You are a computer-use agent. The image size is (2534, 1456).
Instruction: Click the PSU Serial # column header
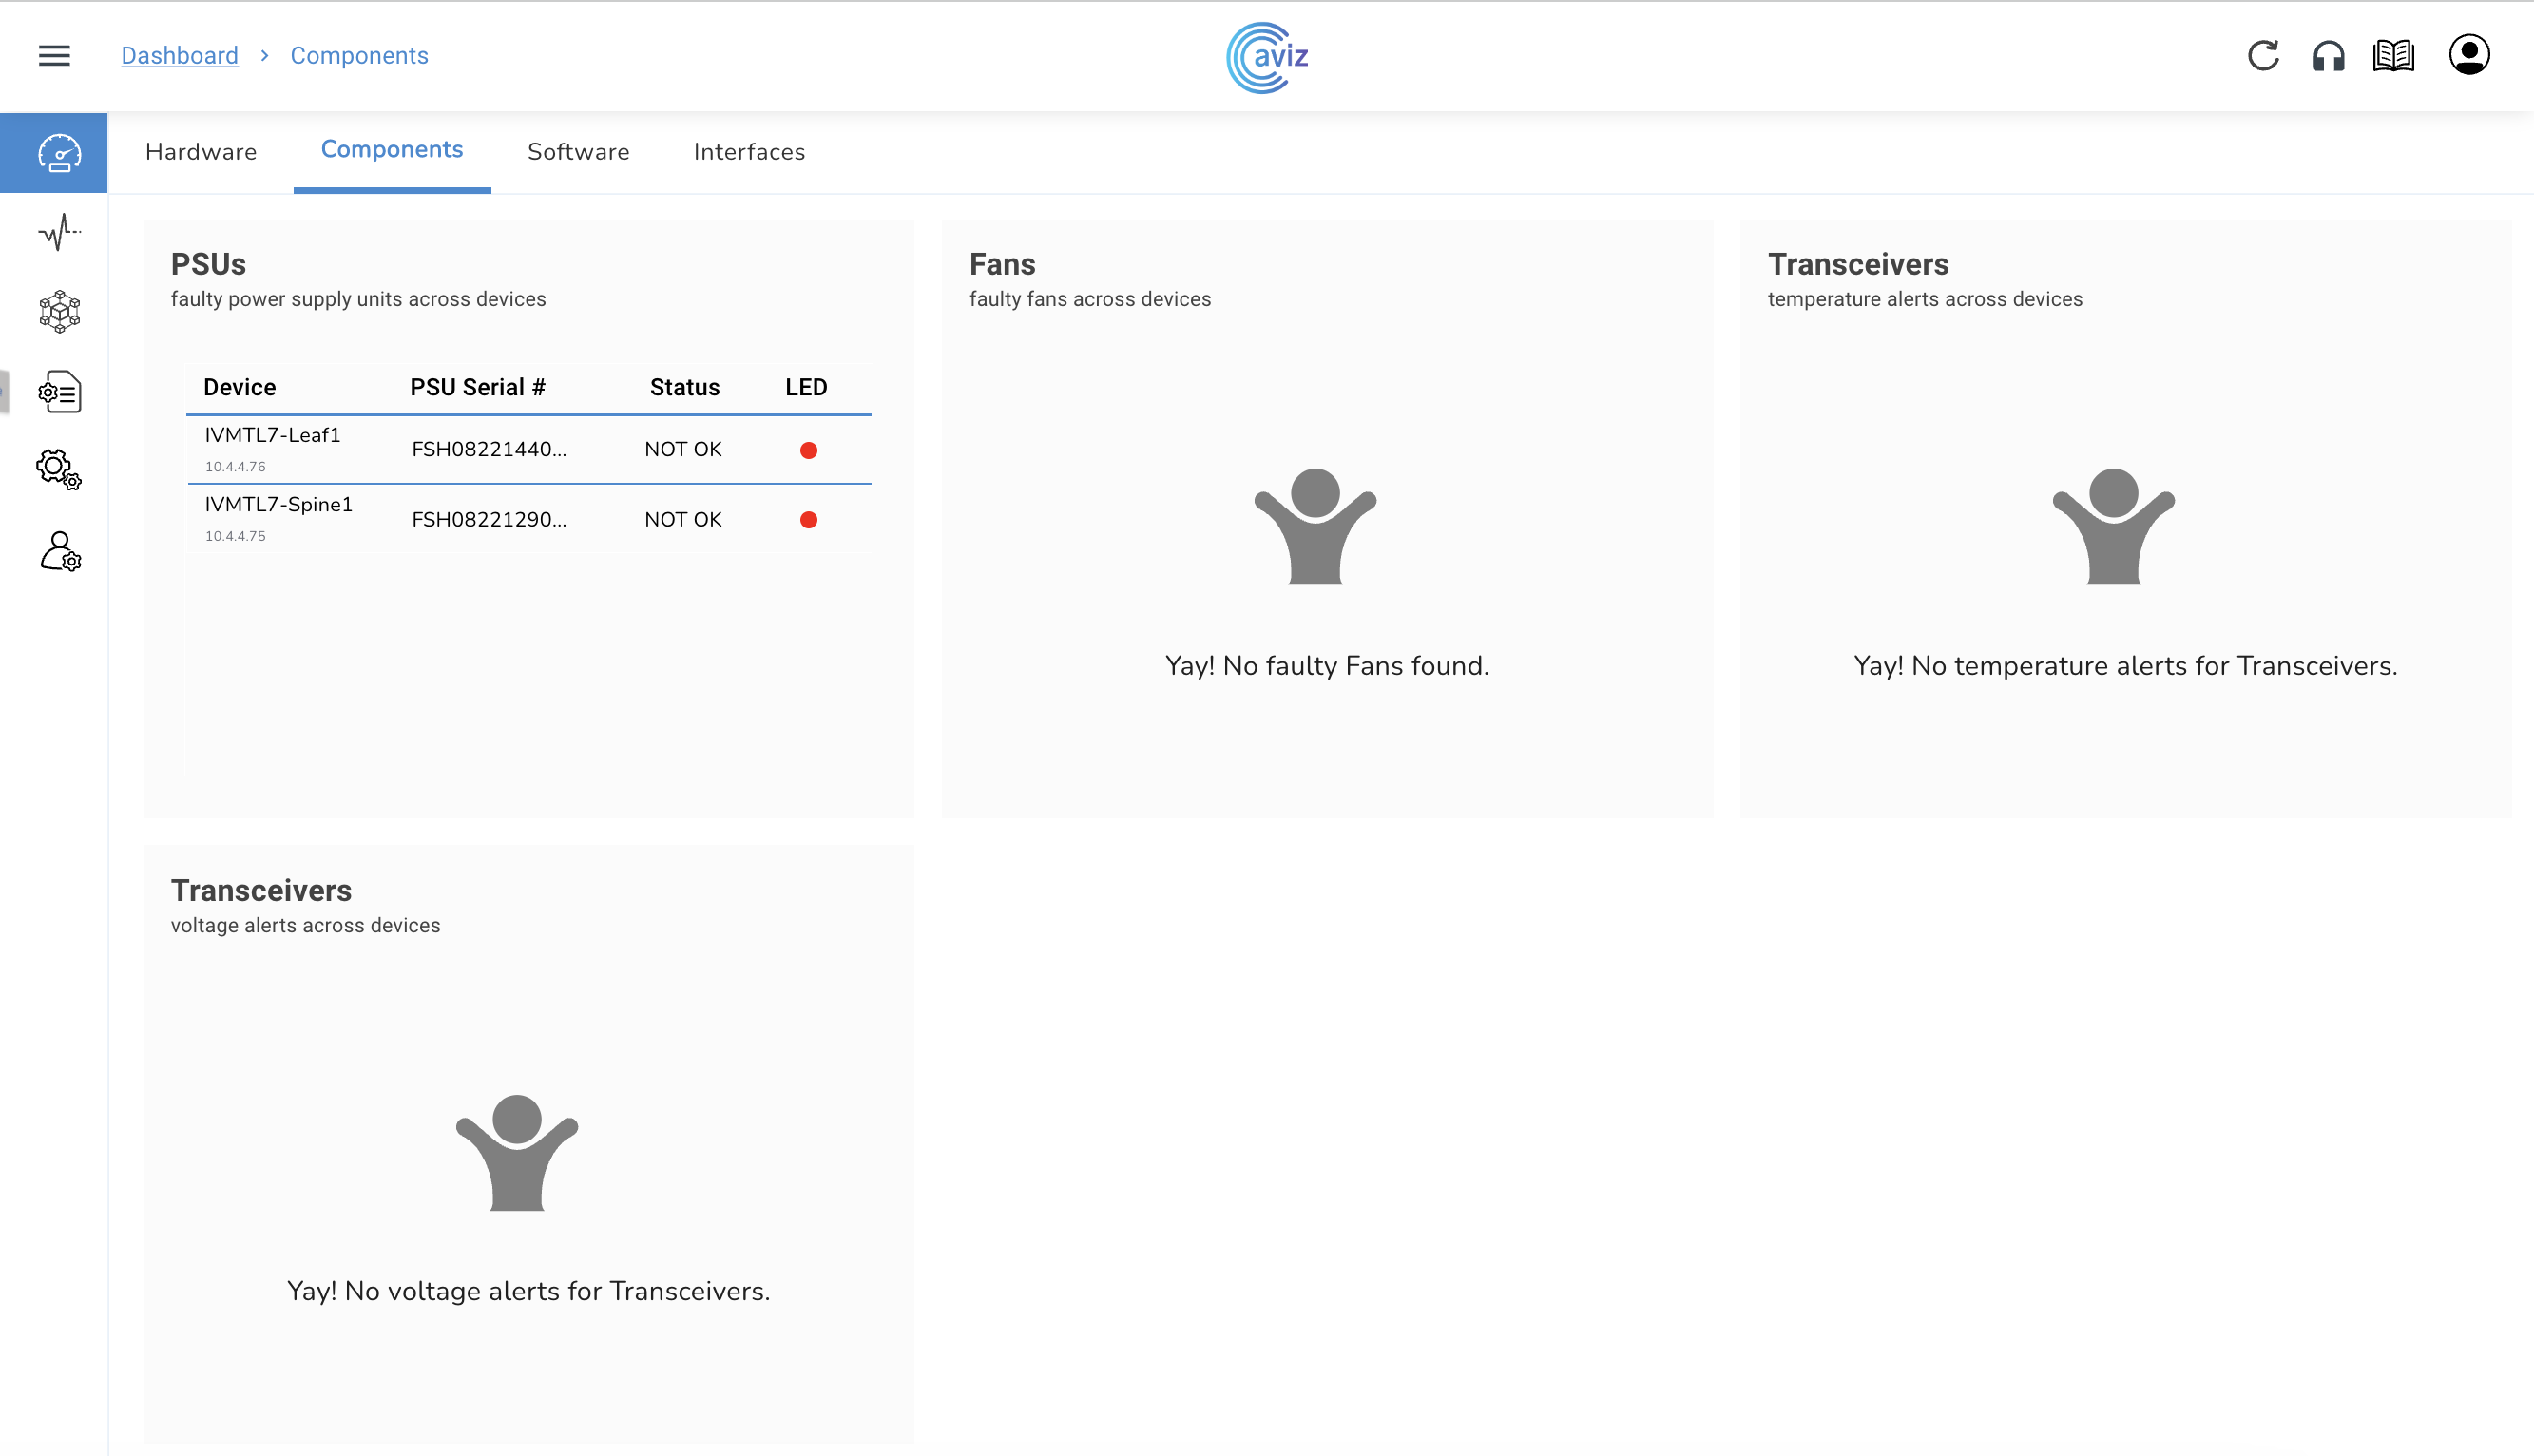pos(477,388)
